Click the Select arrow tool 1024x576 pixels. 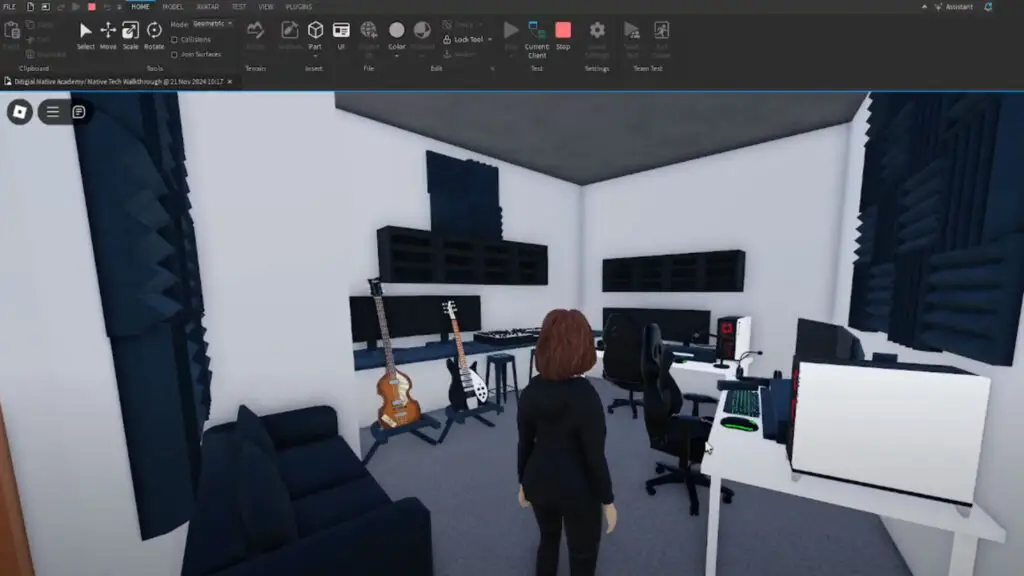(86, 34)
